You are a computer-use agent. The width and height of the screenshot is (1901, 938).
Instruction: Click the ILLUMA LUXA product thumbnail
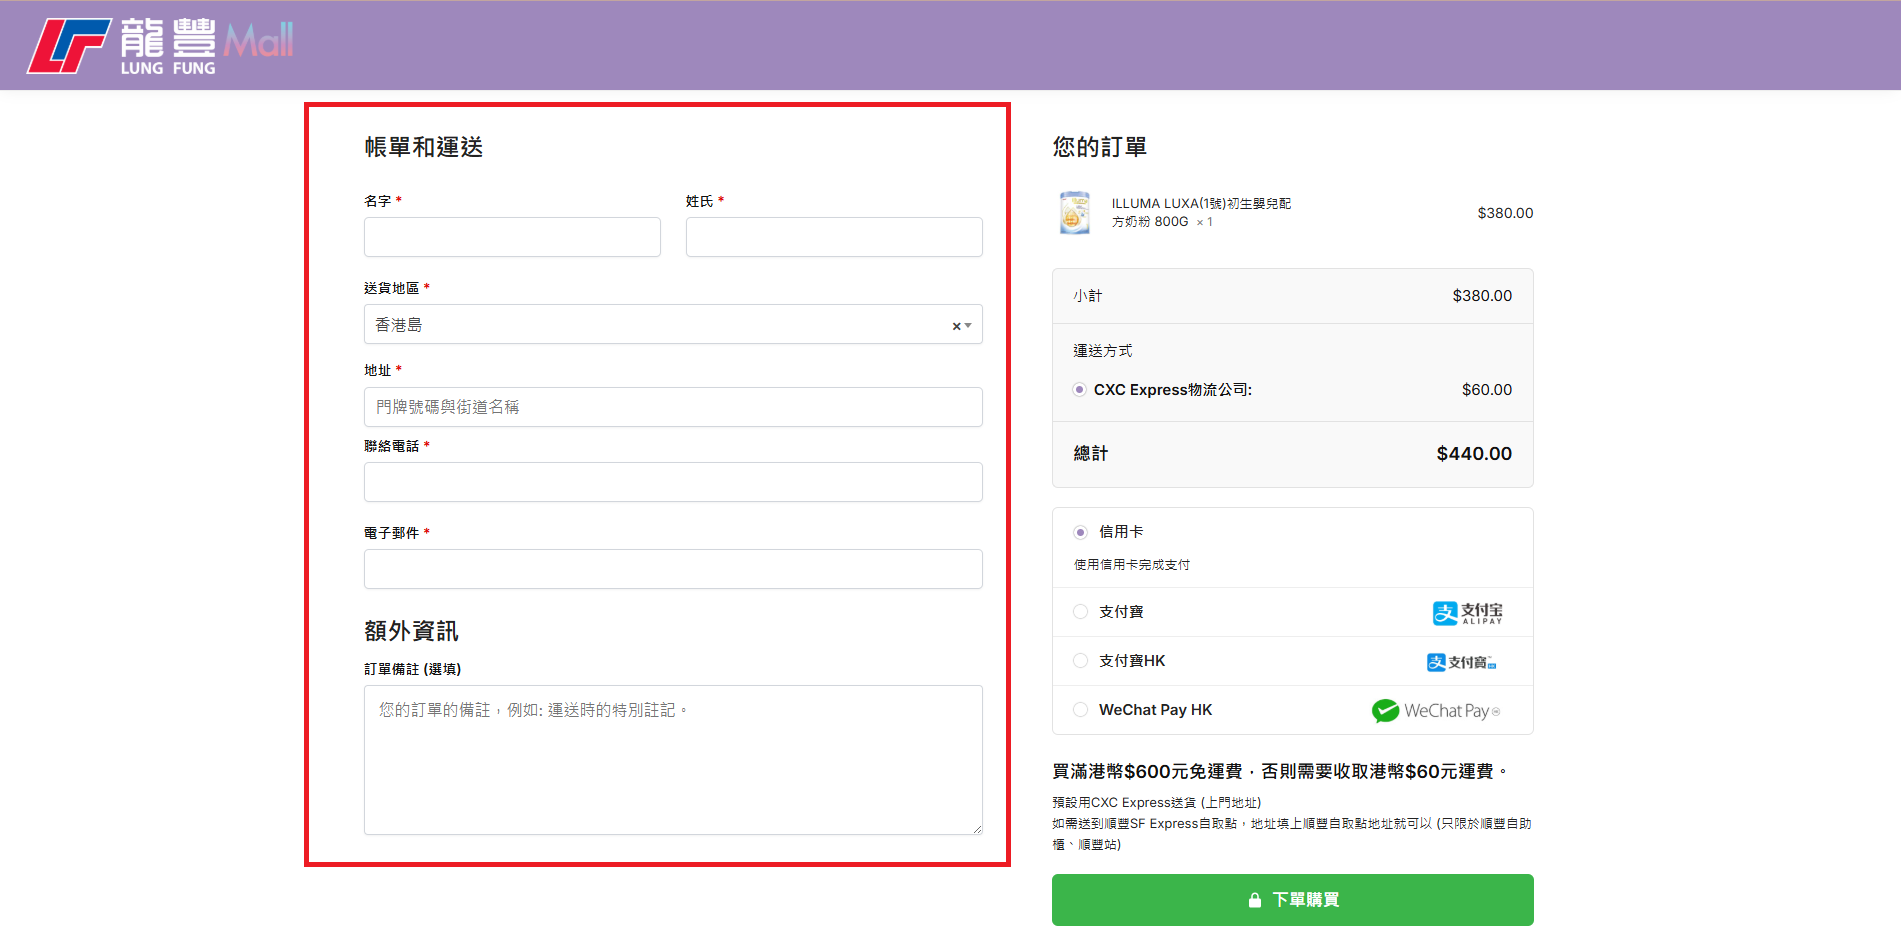1074,213
